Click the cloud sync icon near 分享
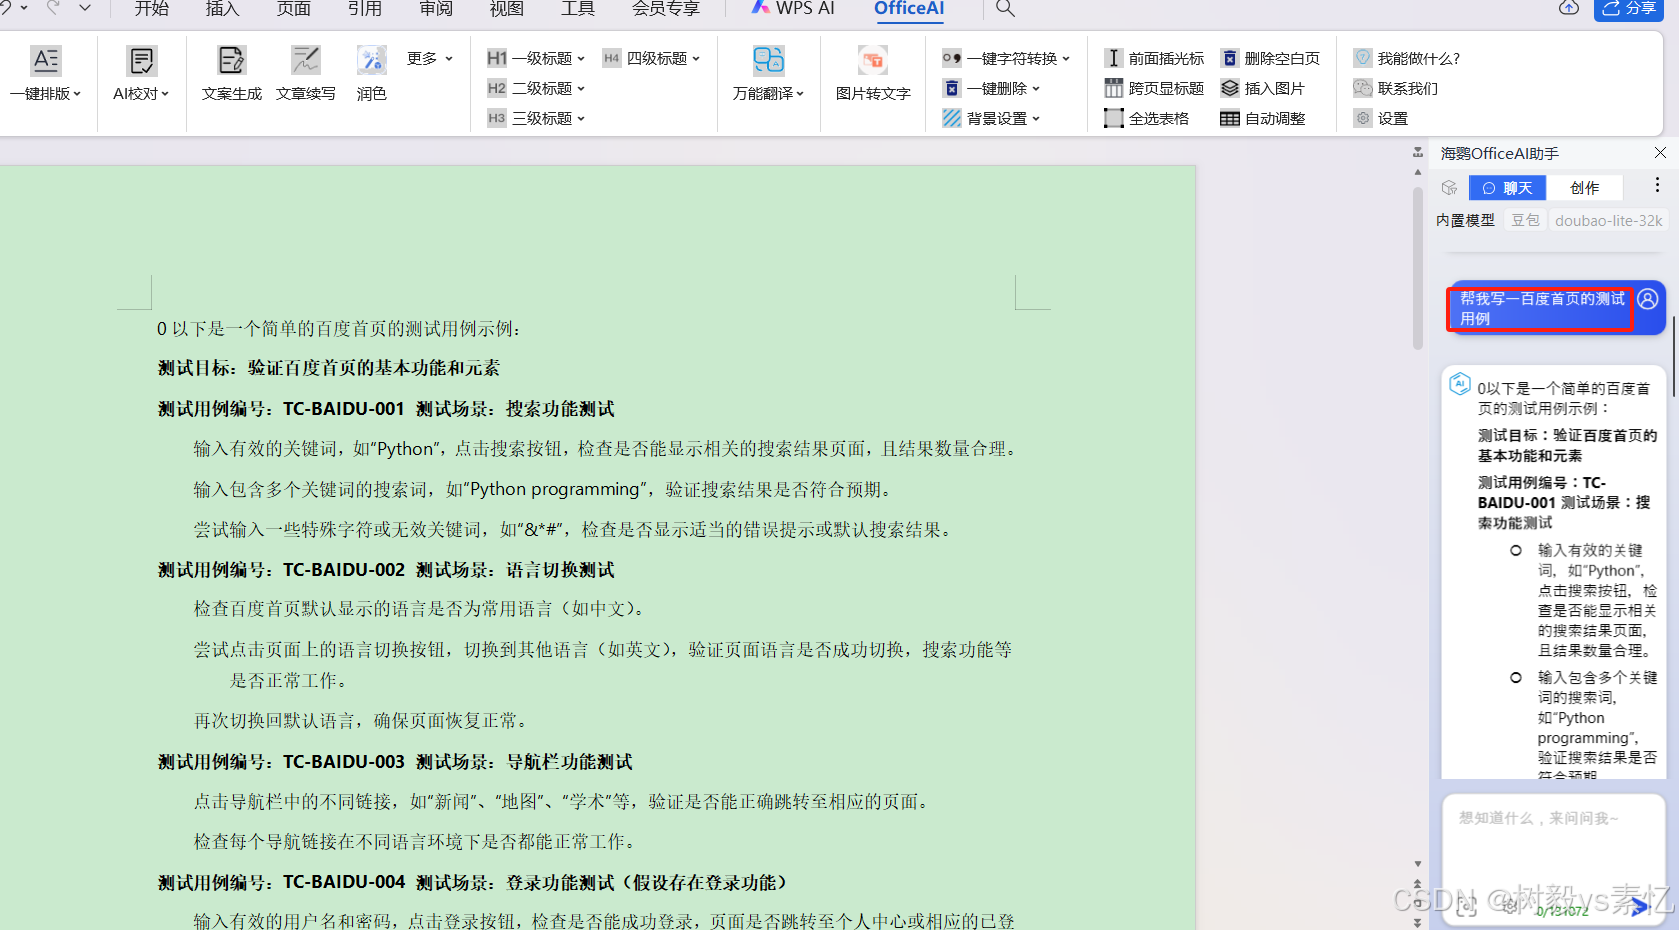Screen dimensions: 1679x930 tap(1569, 8)
